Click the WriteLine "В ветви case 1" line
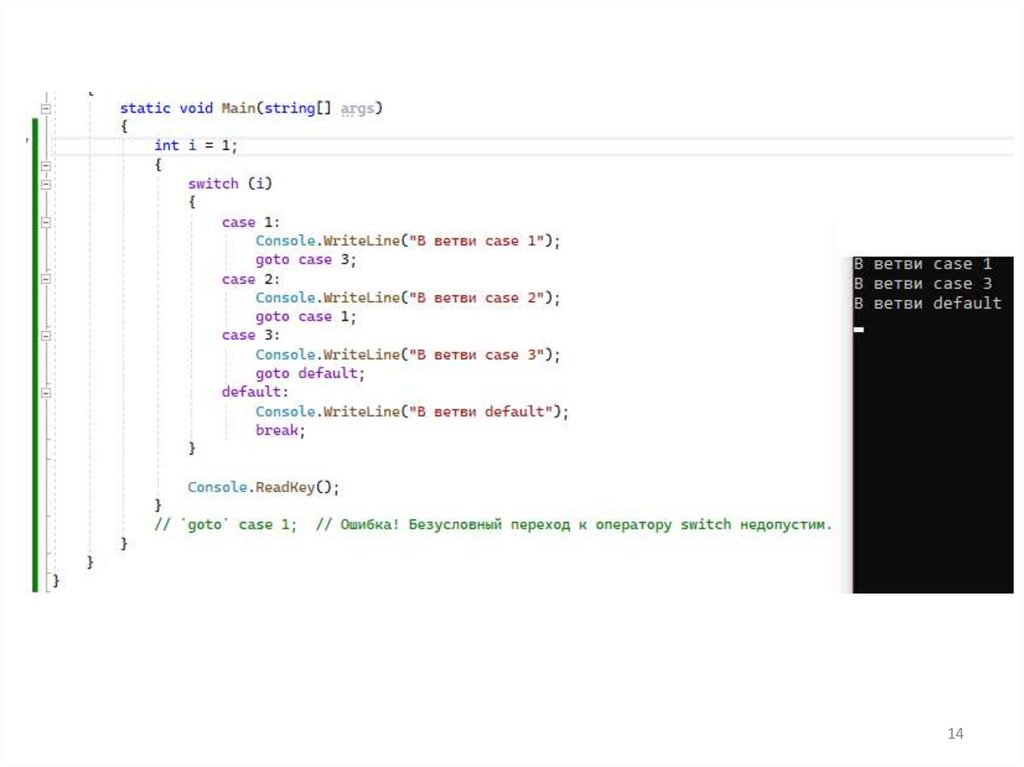This screenshot has width=1024, height=767. click(x=408, y=241)
